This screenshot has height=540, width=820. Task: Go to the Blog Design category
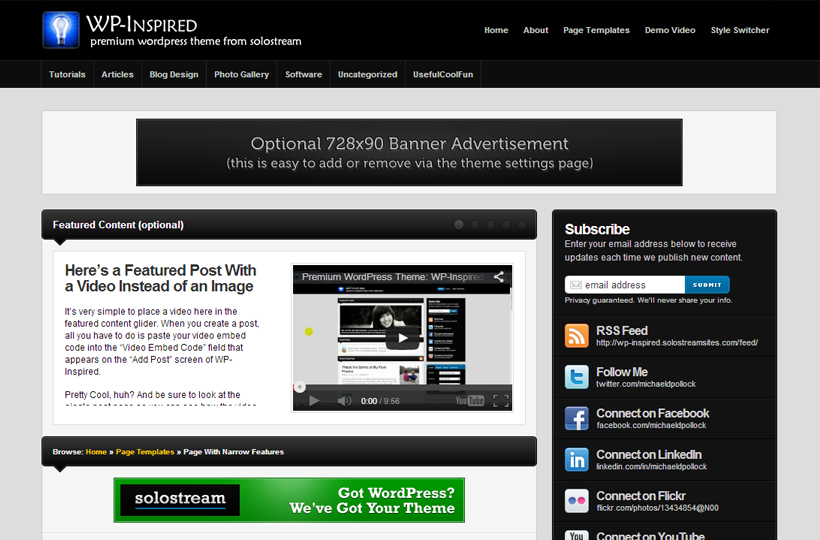(x=174, y=74)
